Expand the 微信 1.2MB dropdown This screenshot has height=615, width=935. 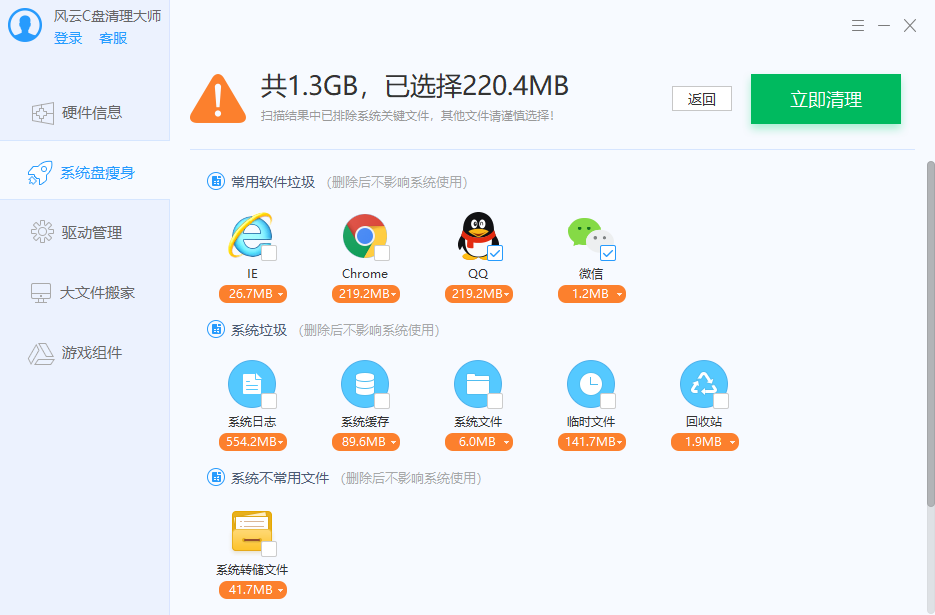592,294
